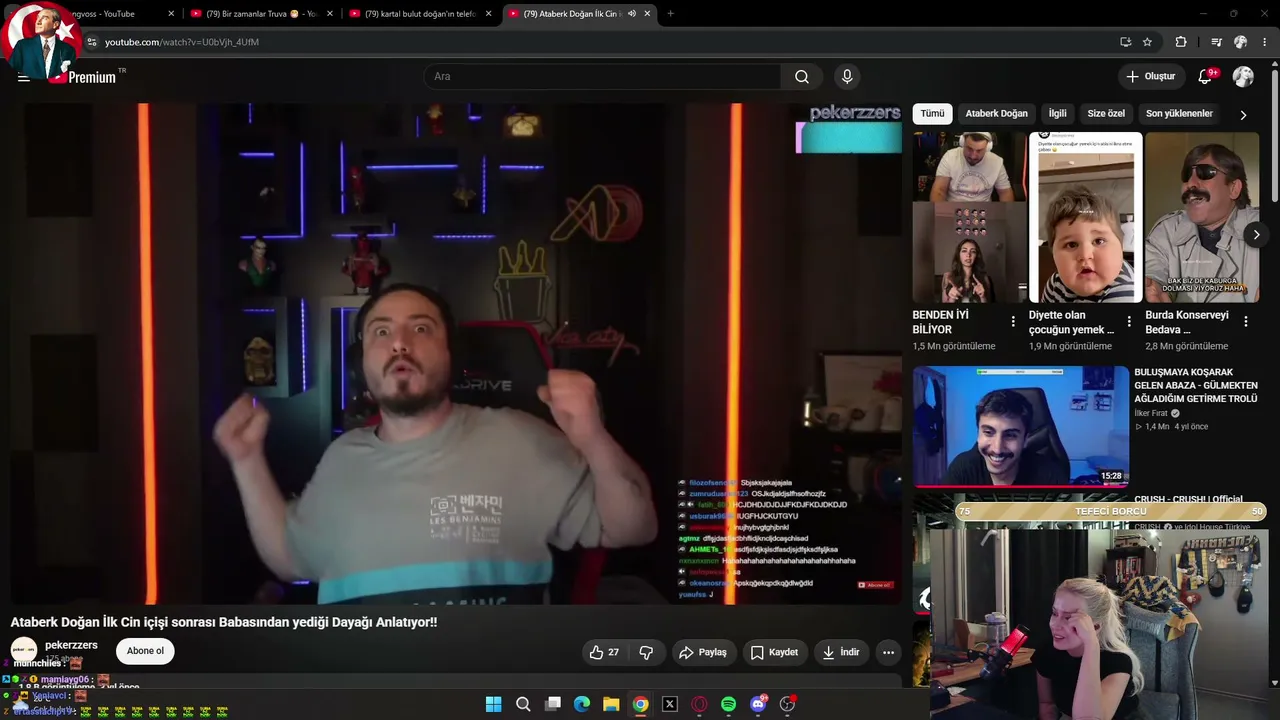This screenshot has width=1280, height=720.
Task: Click the YouTube search magnifier button
Action: point(802,77)
